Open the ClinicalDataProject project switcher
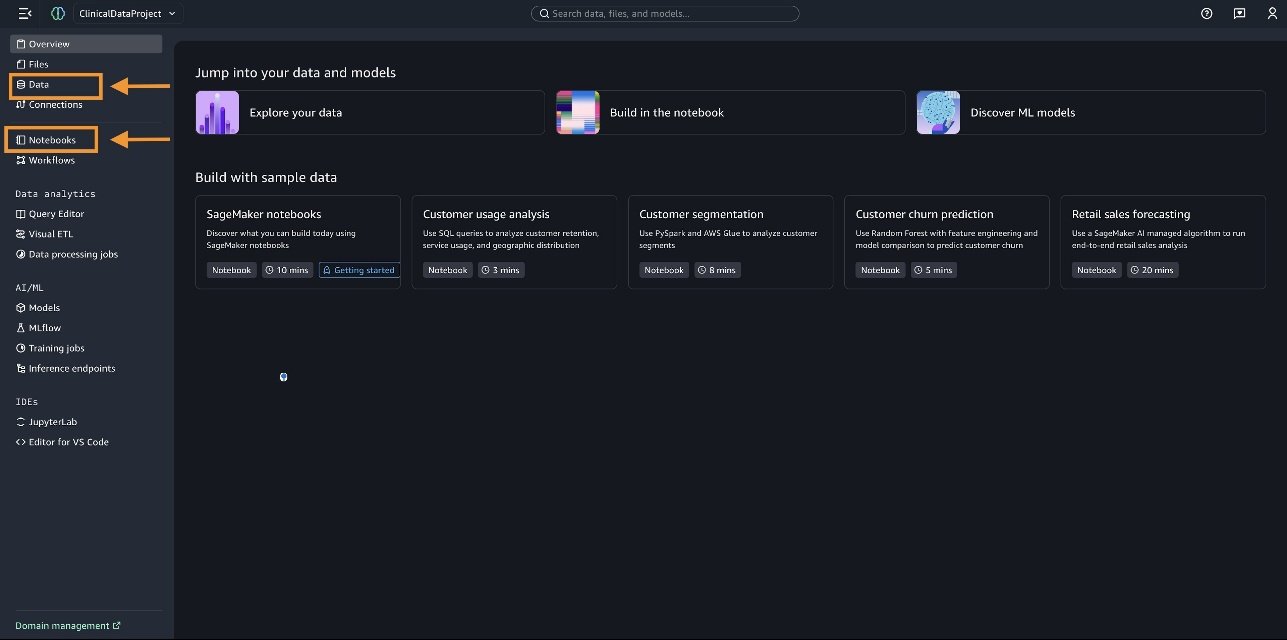The image size is (1287, 640). (127, 13)
